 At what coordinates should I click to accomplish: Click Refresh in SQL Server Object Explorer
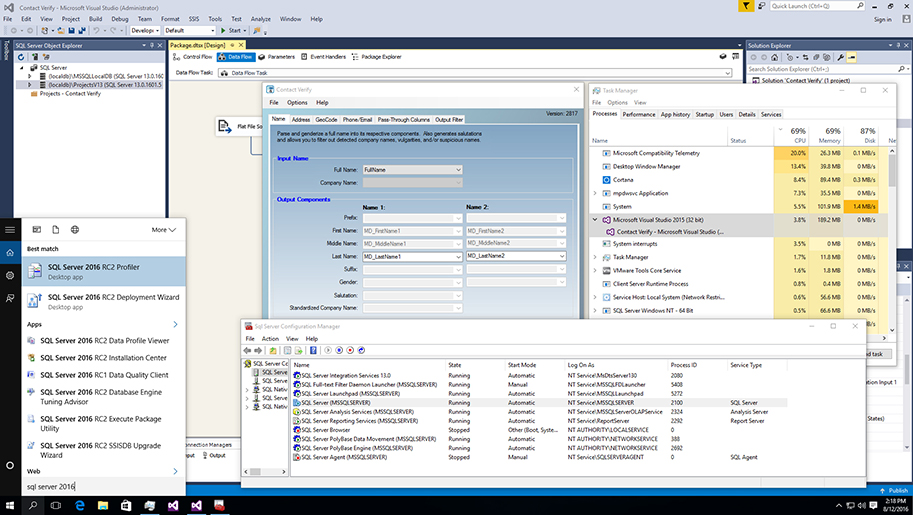point(21,57)
